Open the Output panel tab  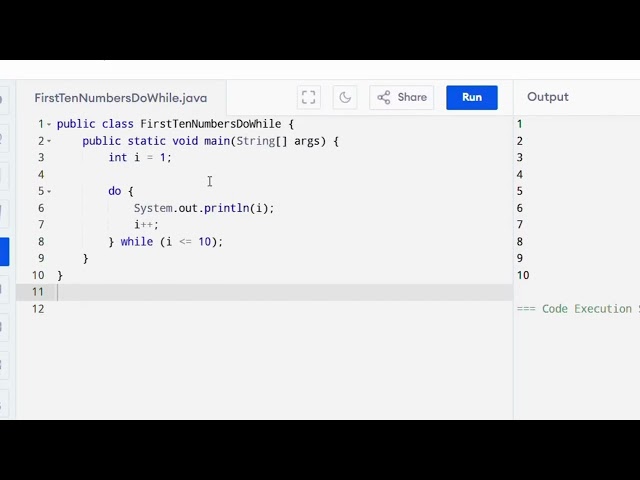[x=547, y=97]
